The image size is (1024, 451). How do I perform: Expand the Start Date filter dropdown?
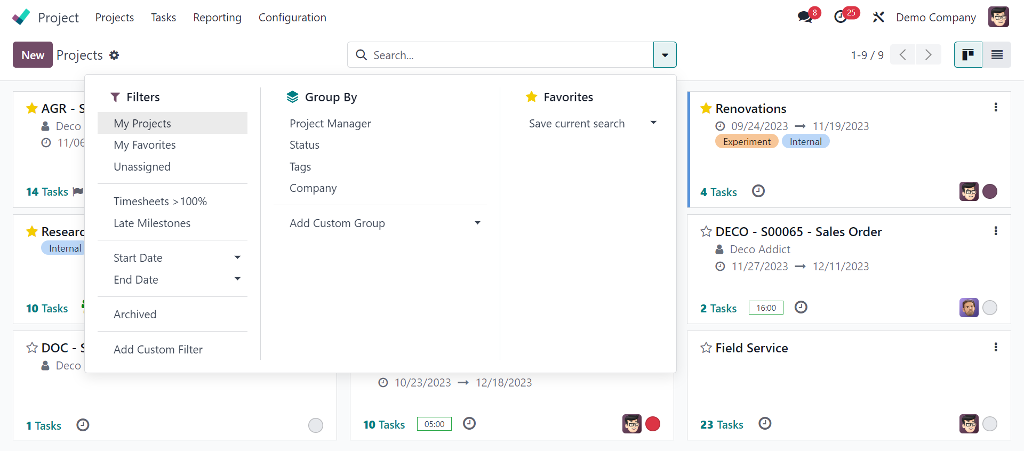(237, 258)
